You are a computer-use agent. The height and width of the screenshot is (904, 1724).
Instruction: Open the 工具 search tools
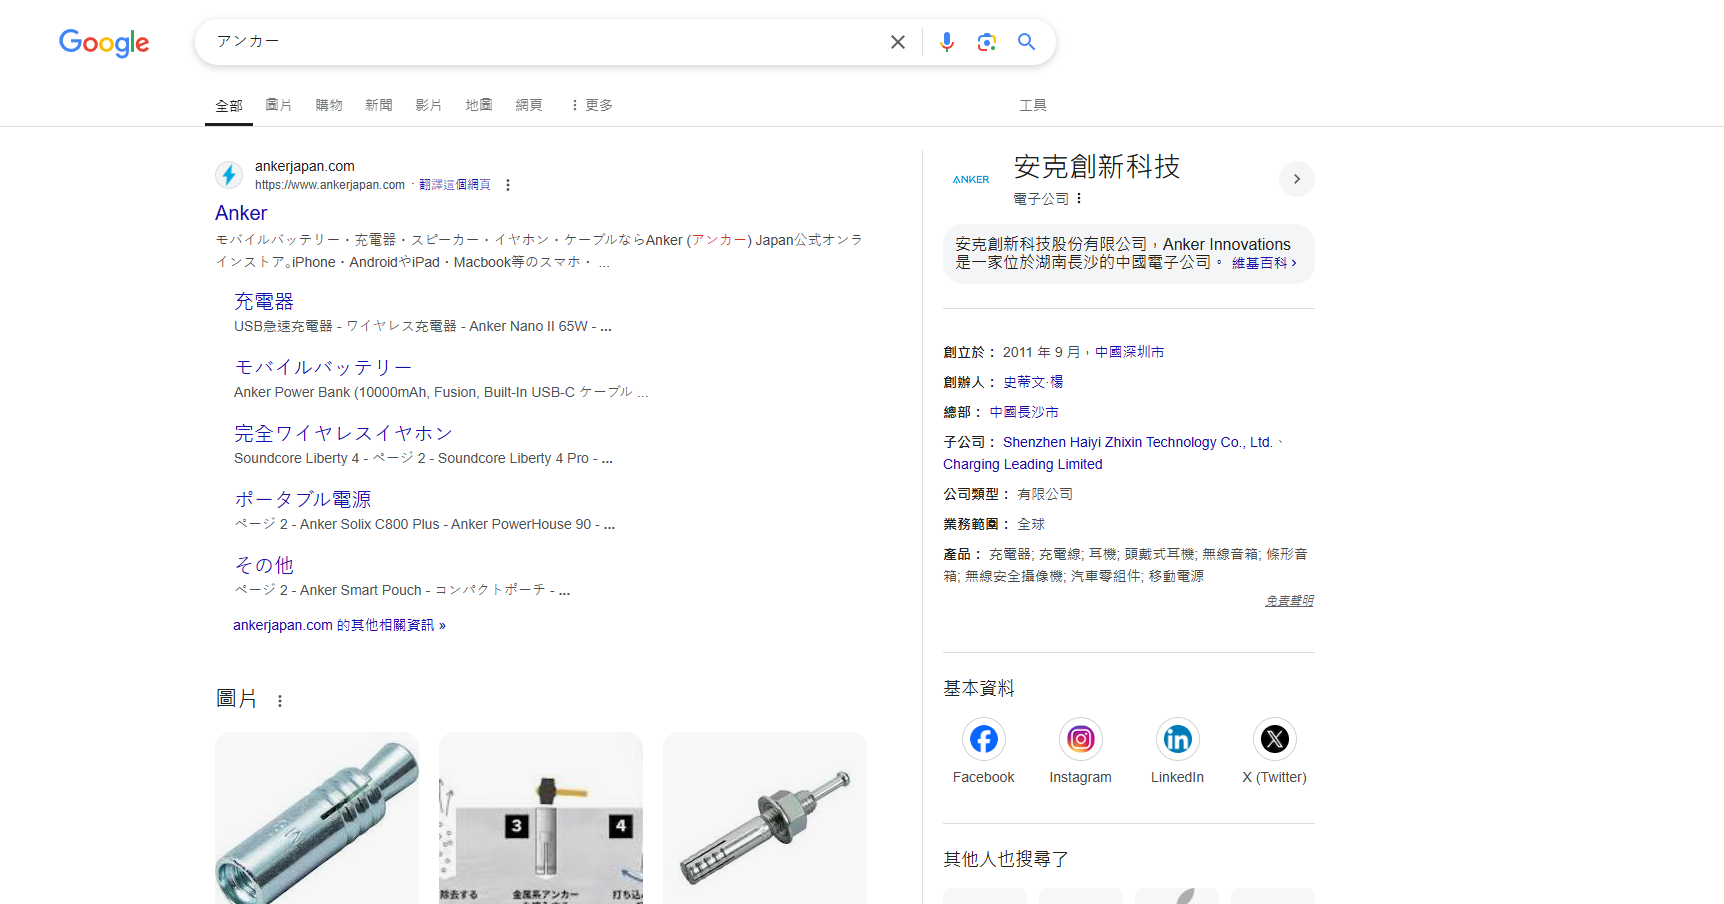point(1033,105)
